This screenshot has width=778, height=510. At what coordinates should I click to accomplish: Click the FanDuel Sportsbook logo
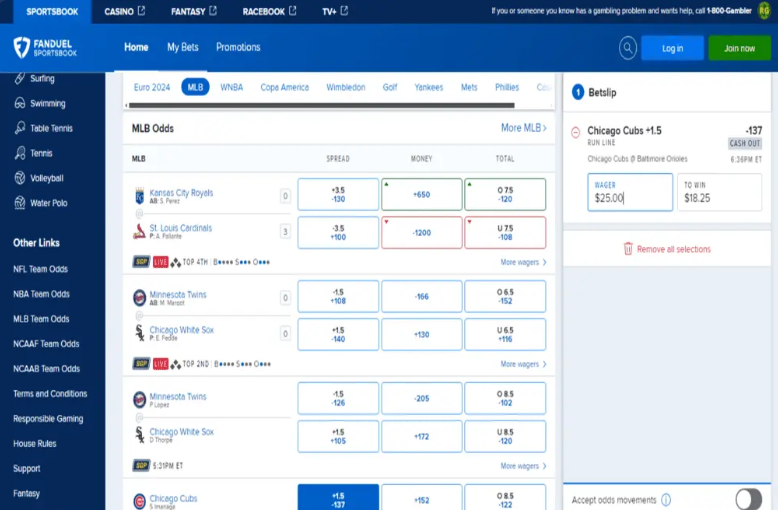pyautogui.click(x=45, y=48)
